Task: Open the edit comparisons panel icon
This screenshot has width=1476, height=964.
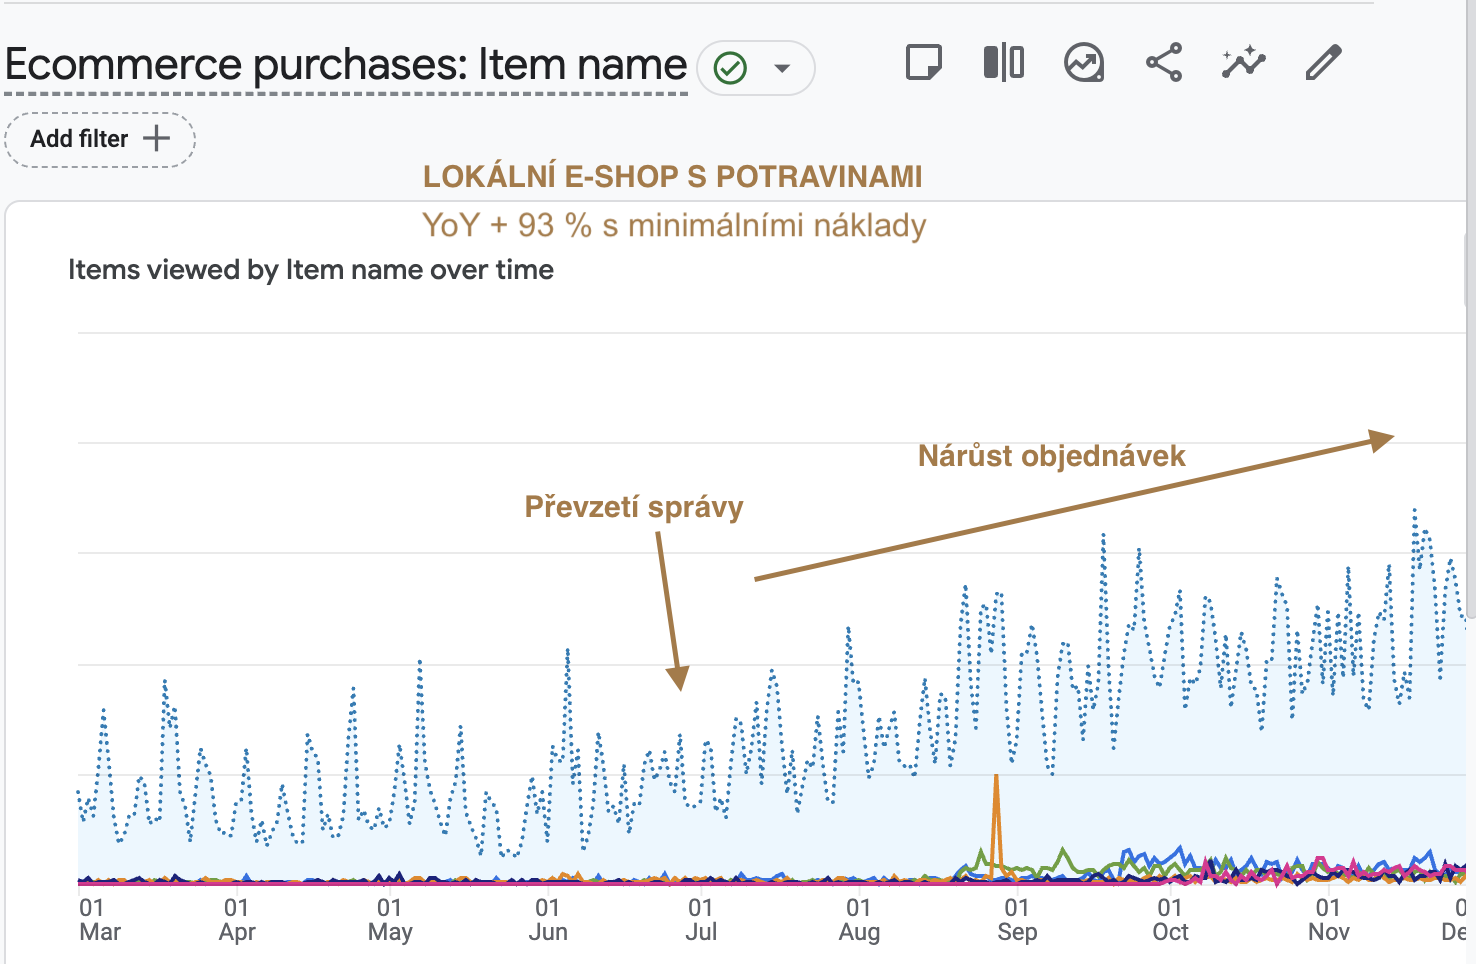Action: [1003, 63]
